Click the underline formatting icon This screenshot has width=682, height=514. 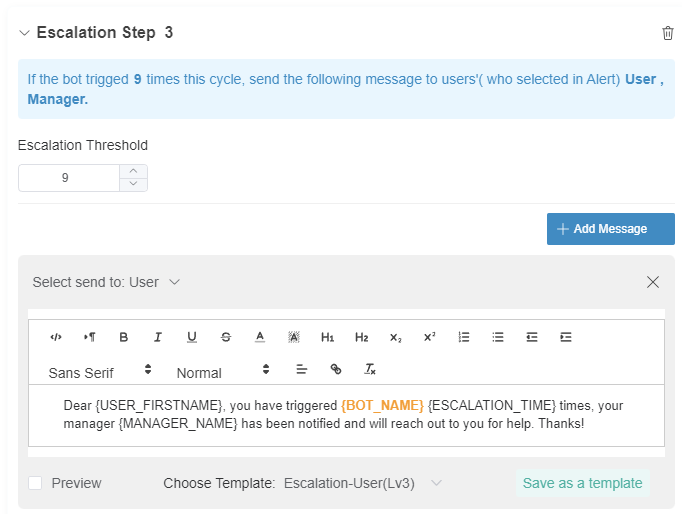pos(192,337)
